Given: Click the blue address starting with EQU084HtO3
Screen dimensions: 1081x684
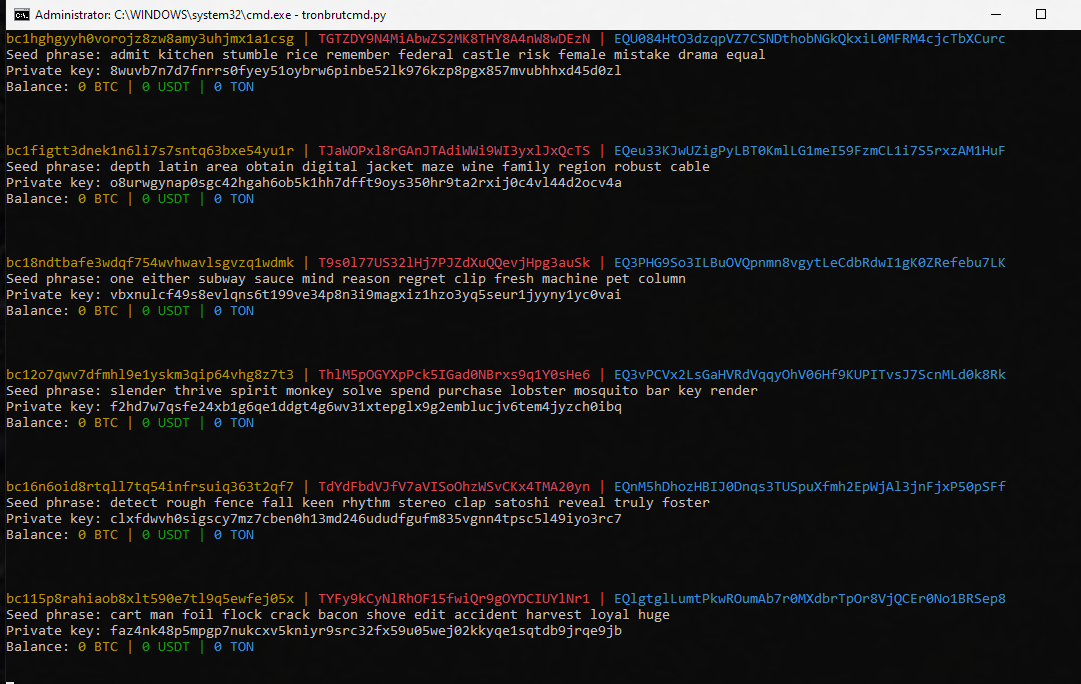Looking at the screenshot, I should (x=810, y=39).
